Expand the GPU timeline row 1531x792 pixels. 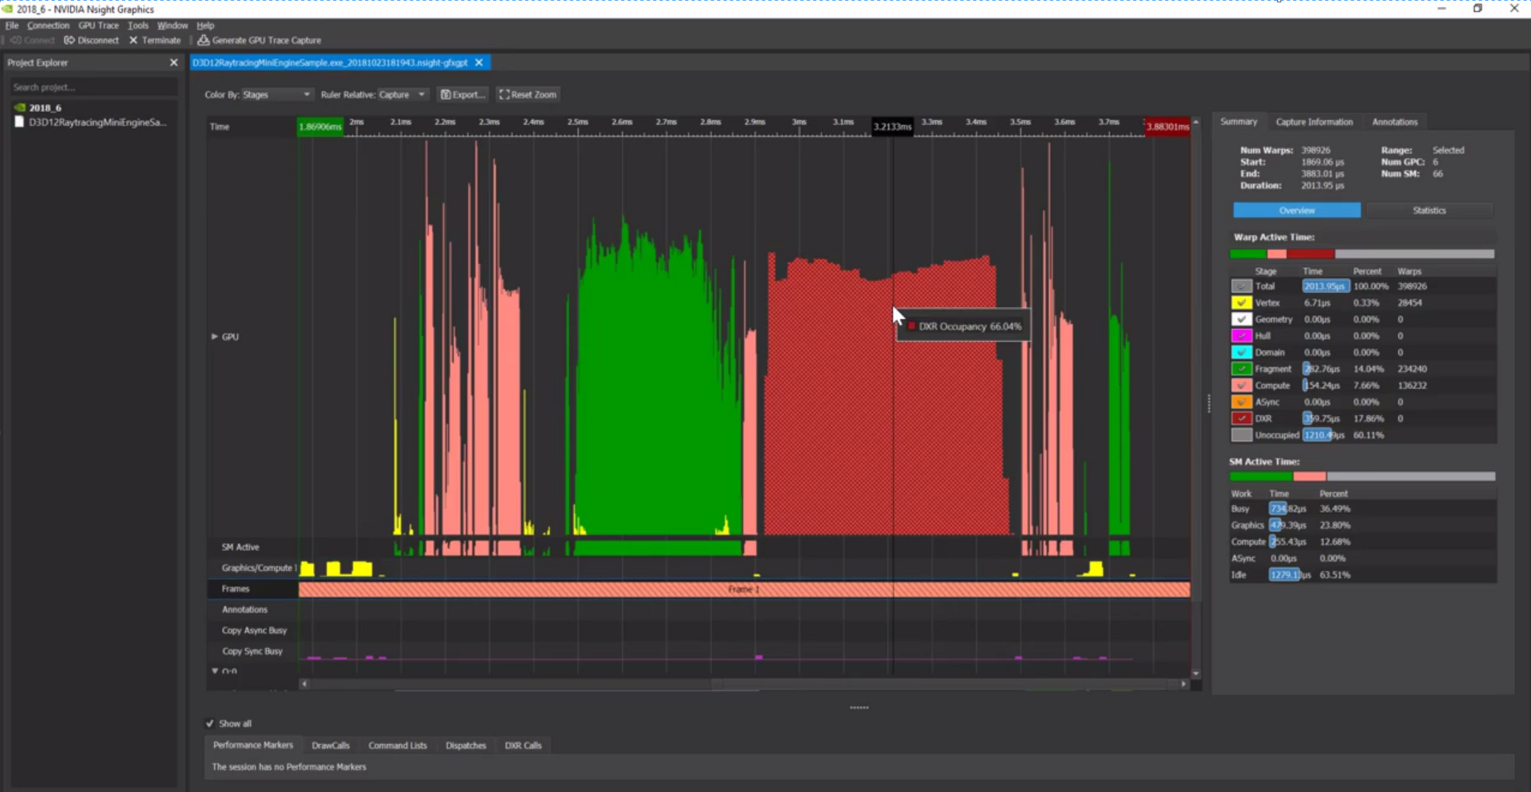pyautogui.click(x=214, y=337)
